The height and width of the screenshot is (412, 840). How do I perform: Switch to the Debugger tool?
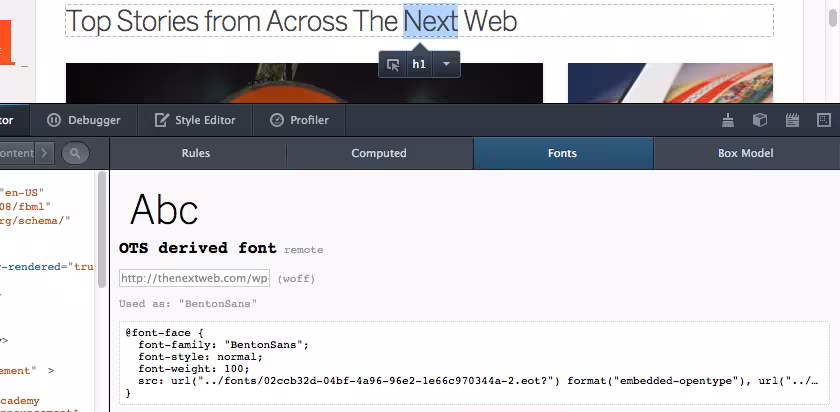(x=84, y=120)
